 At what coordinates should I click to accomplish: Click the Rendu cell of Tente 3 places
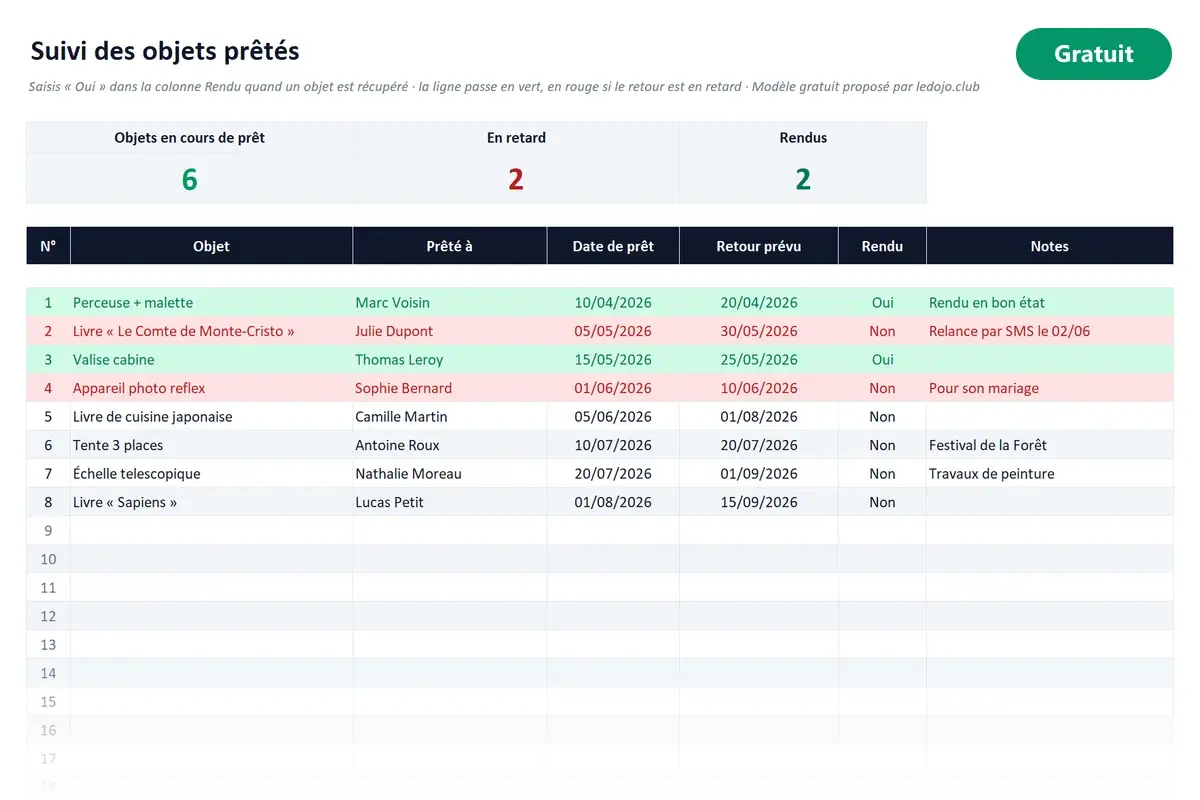click(x=882, y=445)
